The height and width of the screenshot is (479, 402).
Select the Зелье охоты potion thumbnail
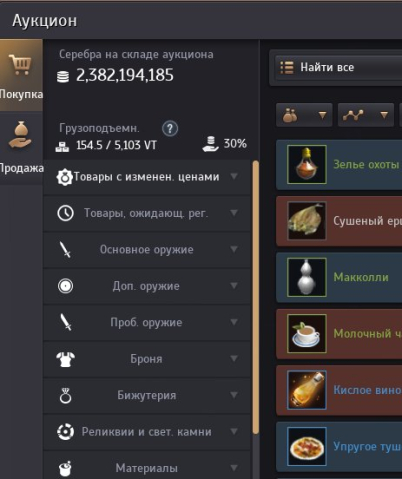(x=307, y=164)
